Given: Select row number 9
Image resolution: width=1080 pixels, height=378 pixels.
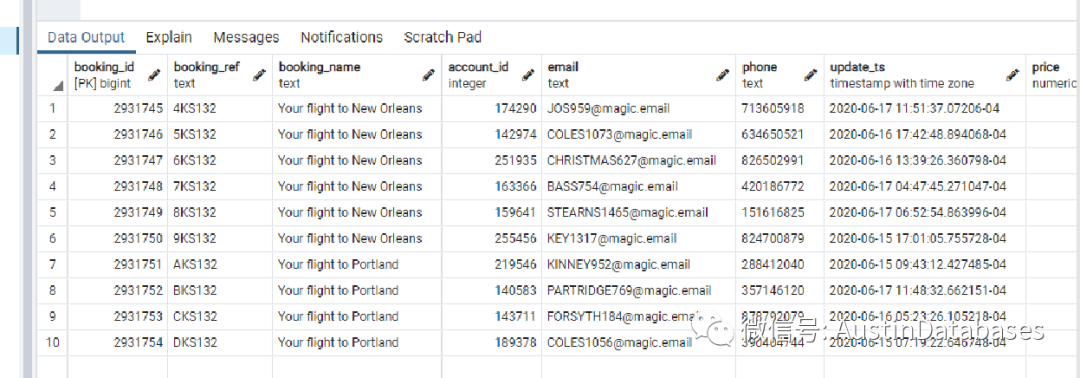Looking at the screenshot, I should click(52, 317).
